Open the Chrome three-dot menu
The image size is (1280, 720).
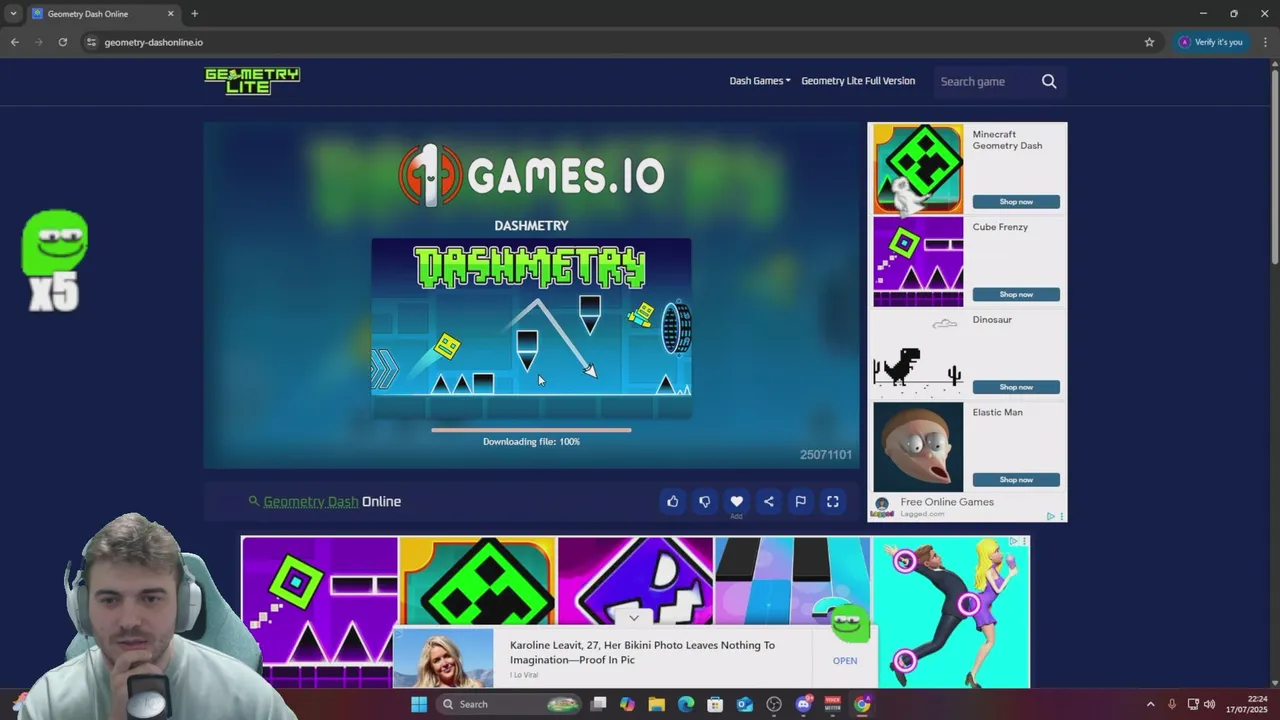click(x=1265, y=42)
